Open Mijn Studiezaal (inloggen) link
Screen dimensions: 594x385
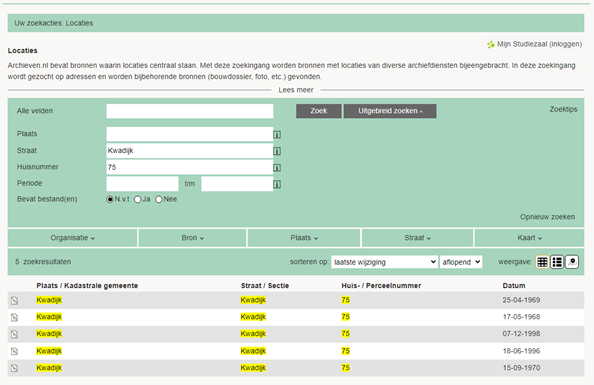pyautogui.click(x=539, y=44)
